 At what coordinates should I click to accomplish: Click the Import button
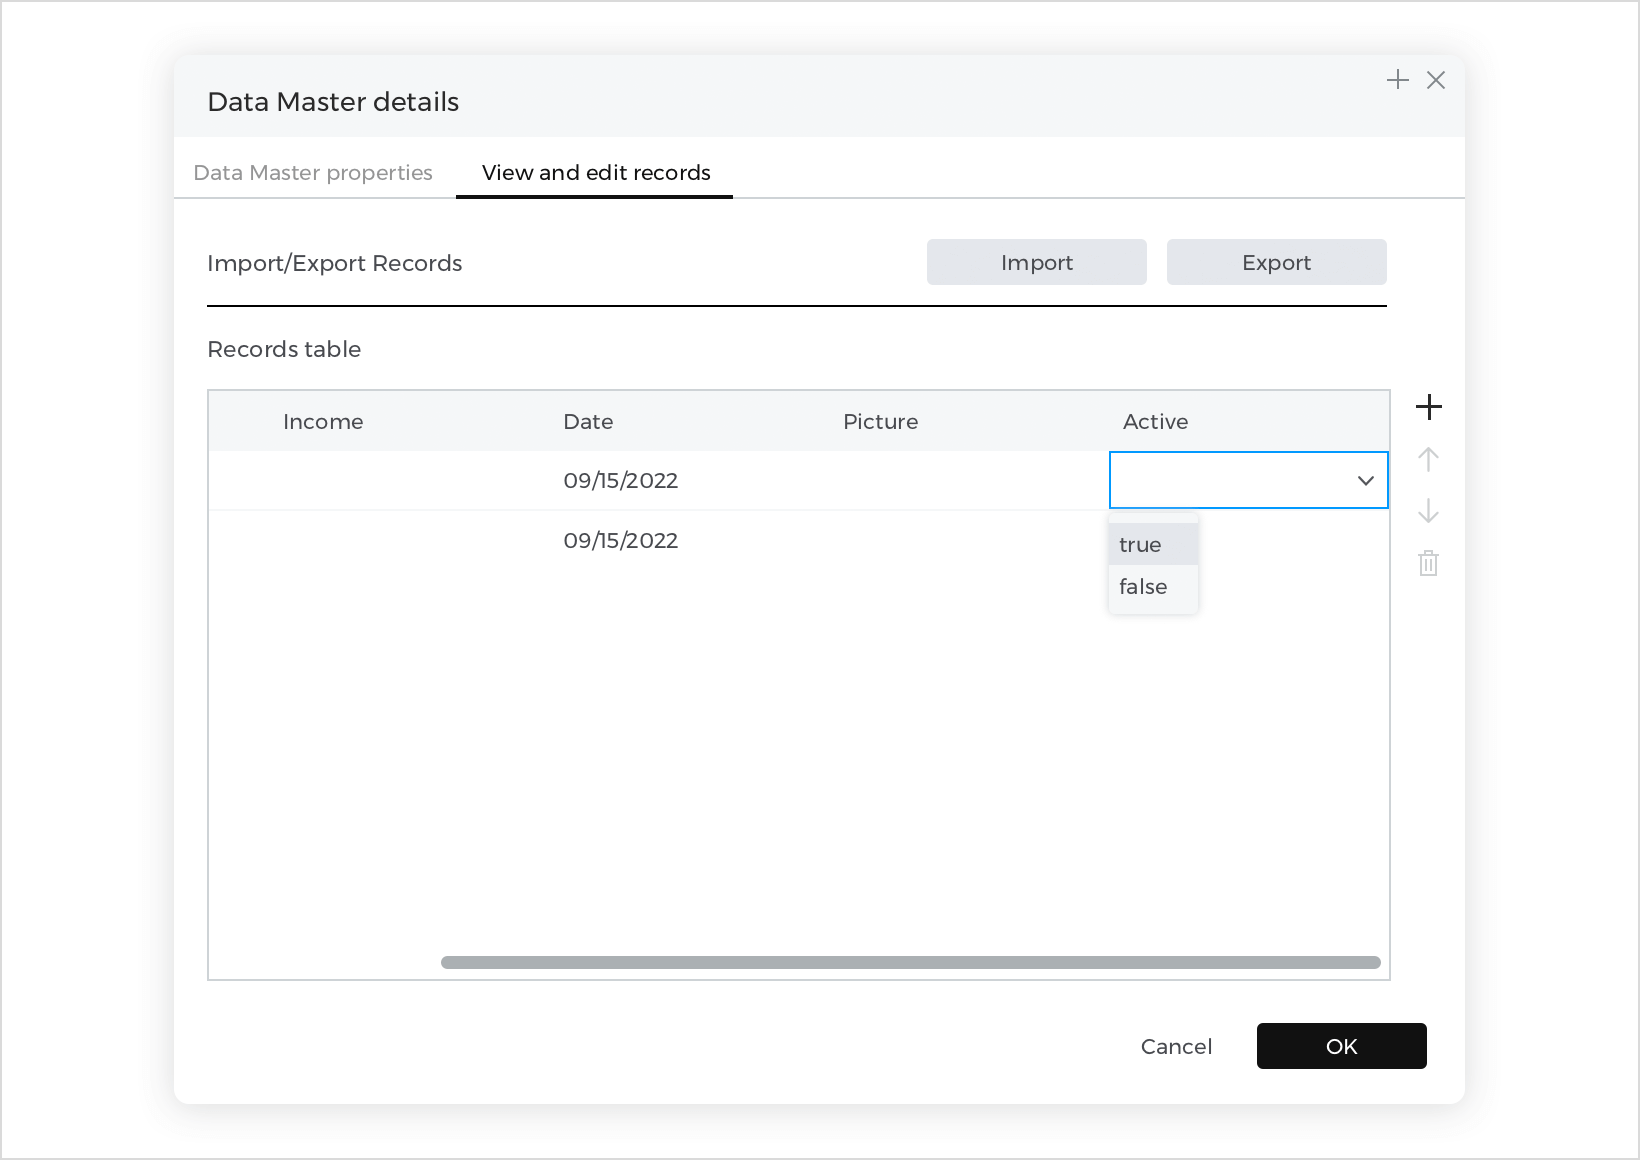[x=1036, y=262]
